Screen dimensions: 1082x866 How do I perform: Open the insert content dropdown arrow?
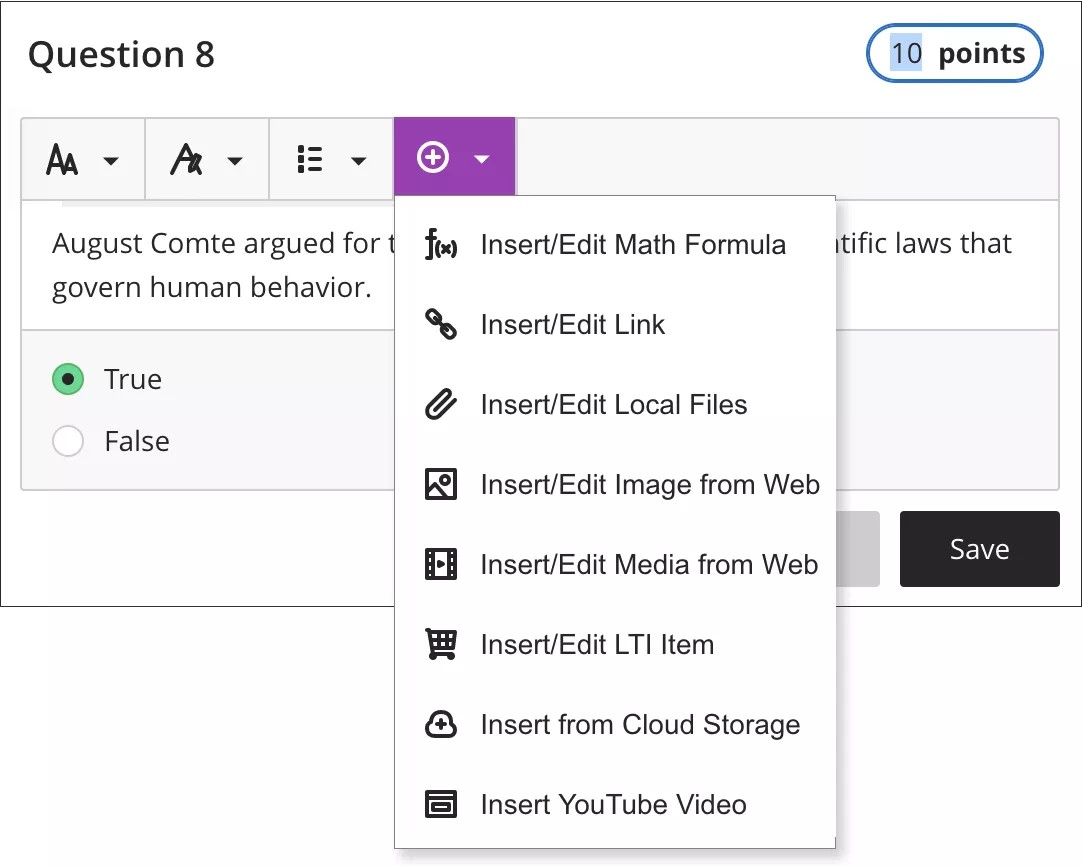coord(482,158)
